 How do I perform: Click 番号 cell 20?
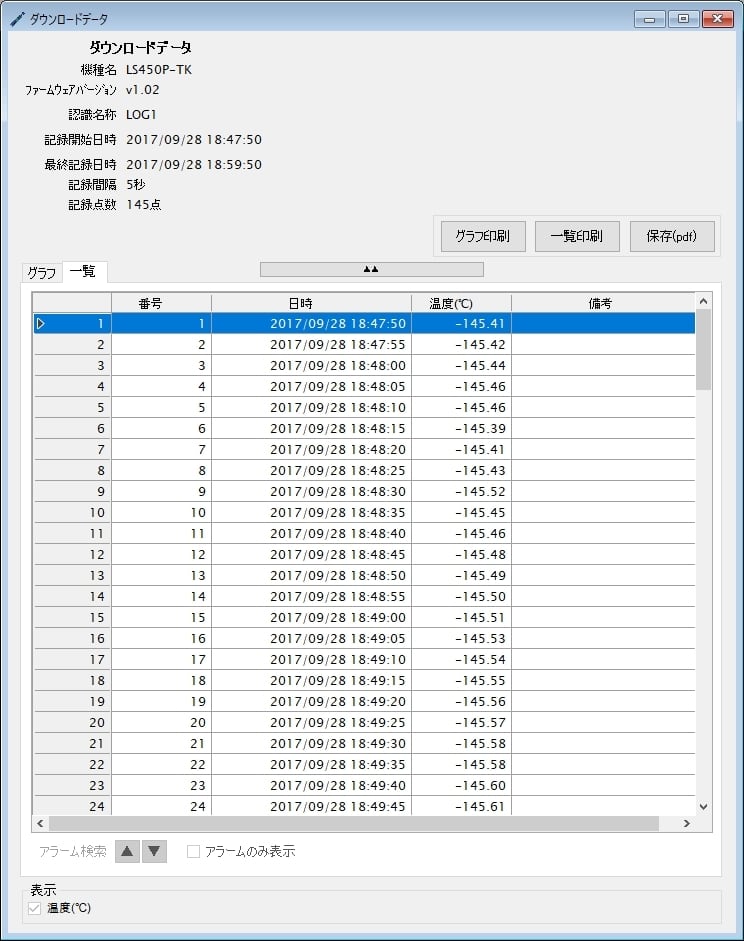coord(161,723)
